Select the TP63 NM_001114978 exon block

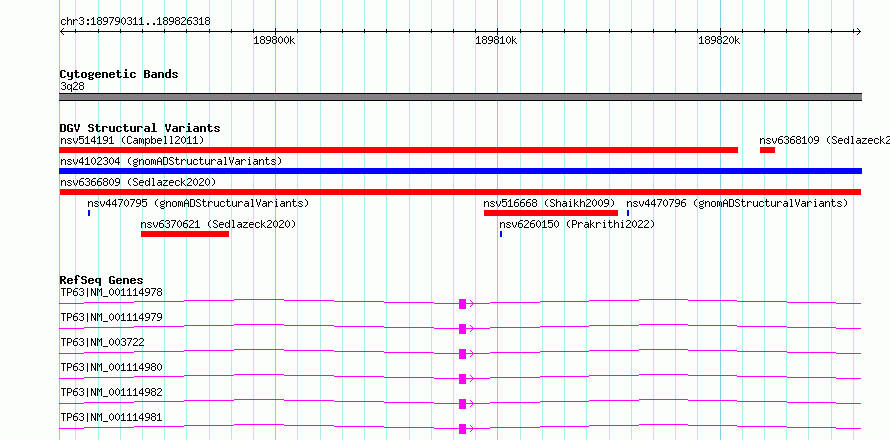coord(463,304)
